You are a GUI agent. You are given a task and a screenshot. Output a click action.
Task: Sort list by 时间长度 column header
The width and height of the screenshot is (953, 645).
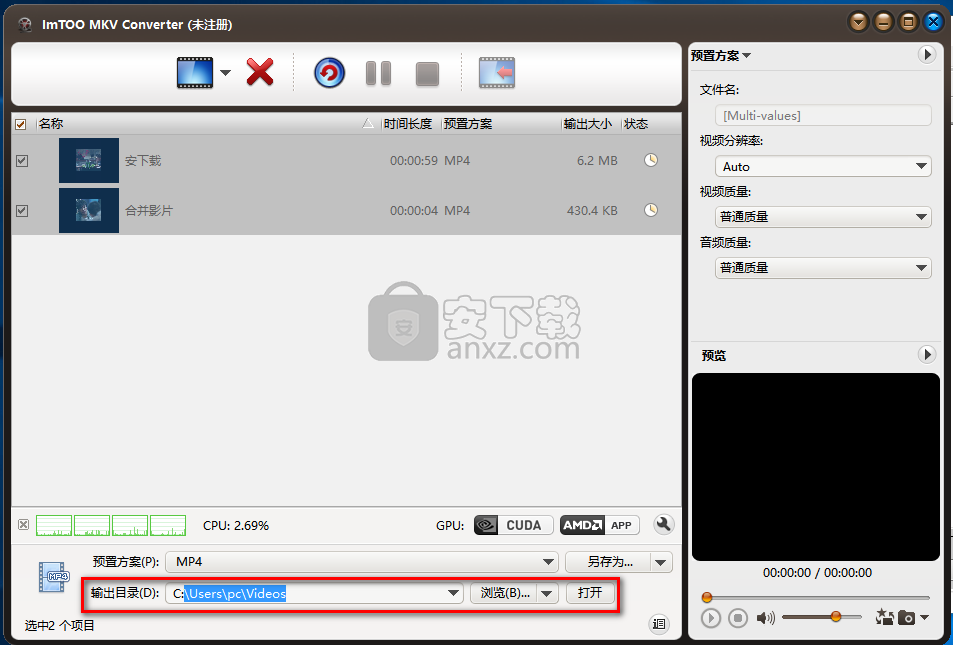point(408,124)
